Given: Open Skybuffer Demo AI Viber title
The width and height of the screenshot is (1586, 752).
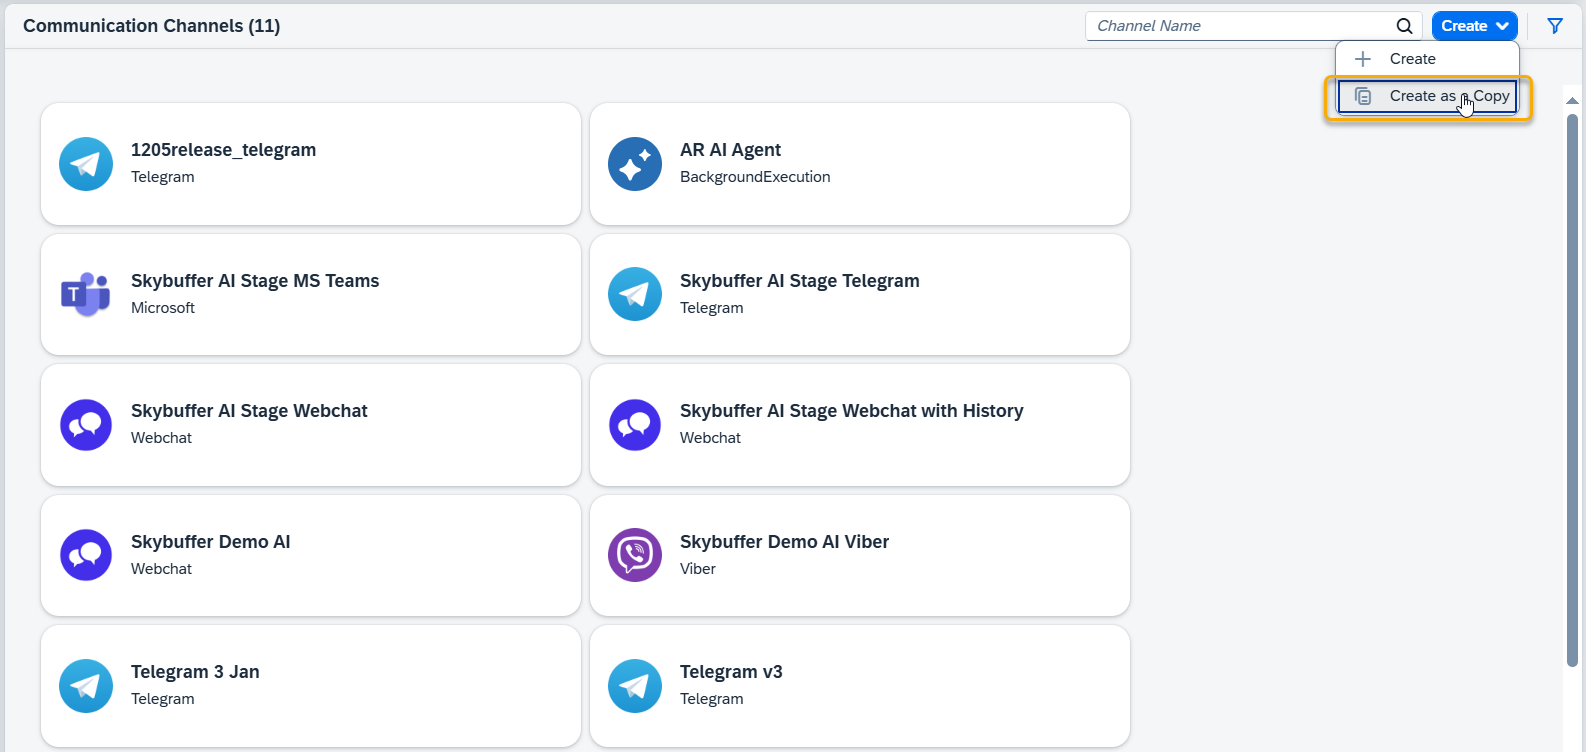Looking at the screenshot, I should coord(784,542).
